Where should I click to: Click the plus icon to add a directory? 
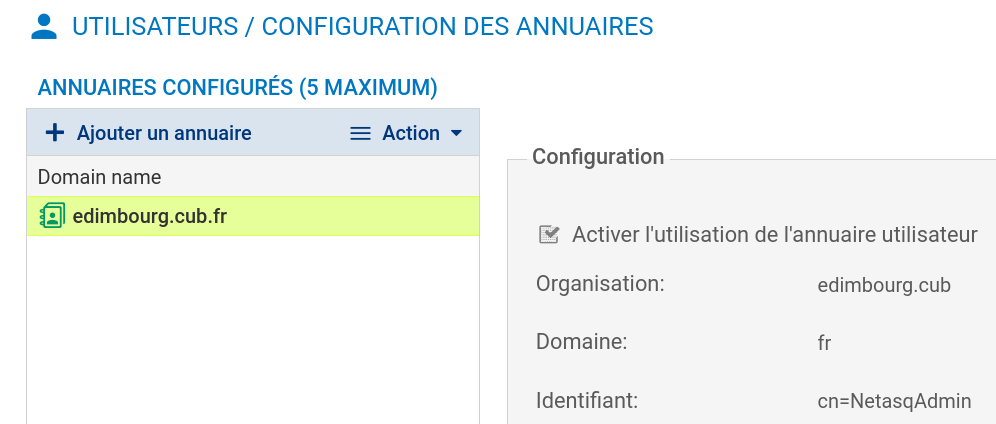pos(55,133)
